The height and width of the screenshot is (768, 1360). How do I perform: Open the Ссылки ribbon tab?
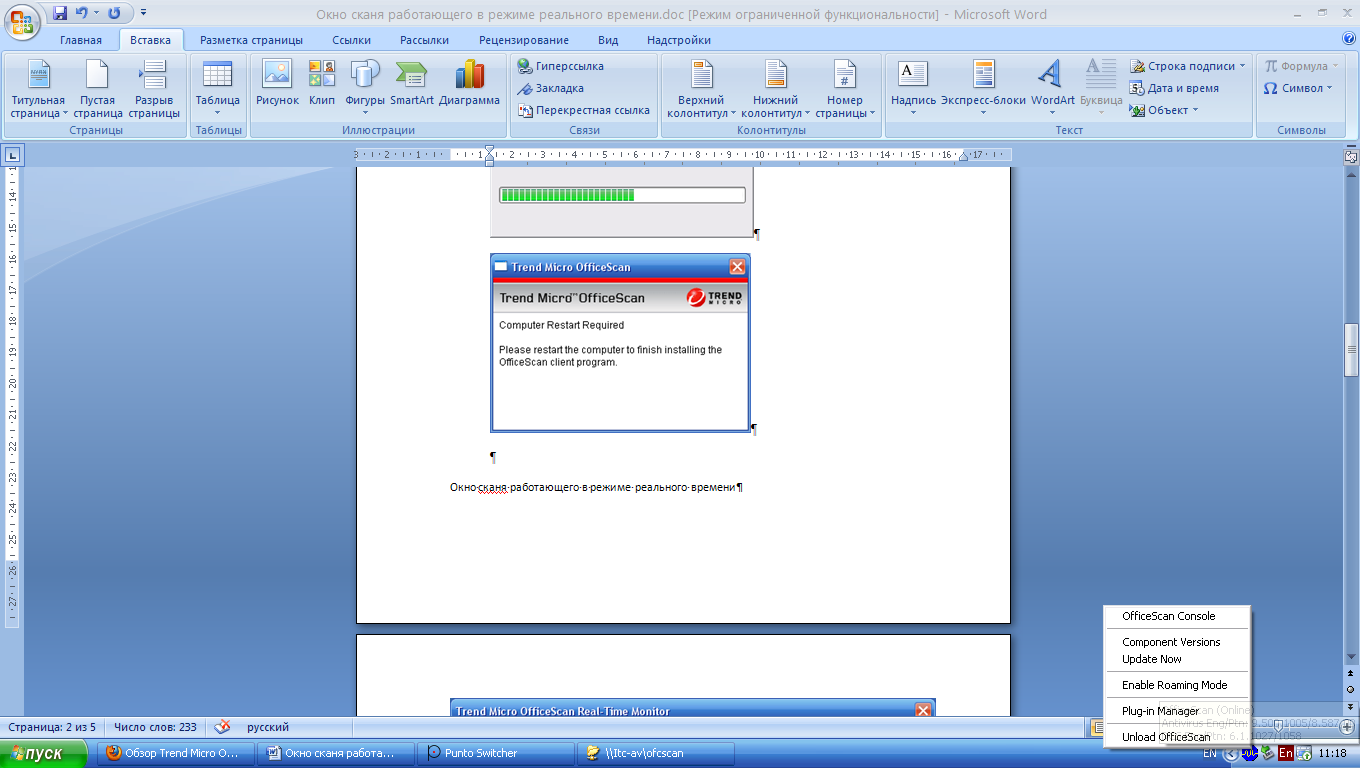[x=352, y=40]
